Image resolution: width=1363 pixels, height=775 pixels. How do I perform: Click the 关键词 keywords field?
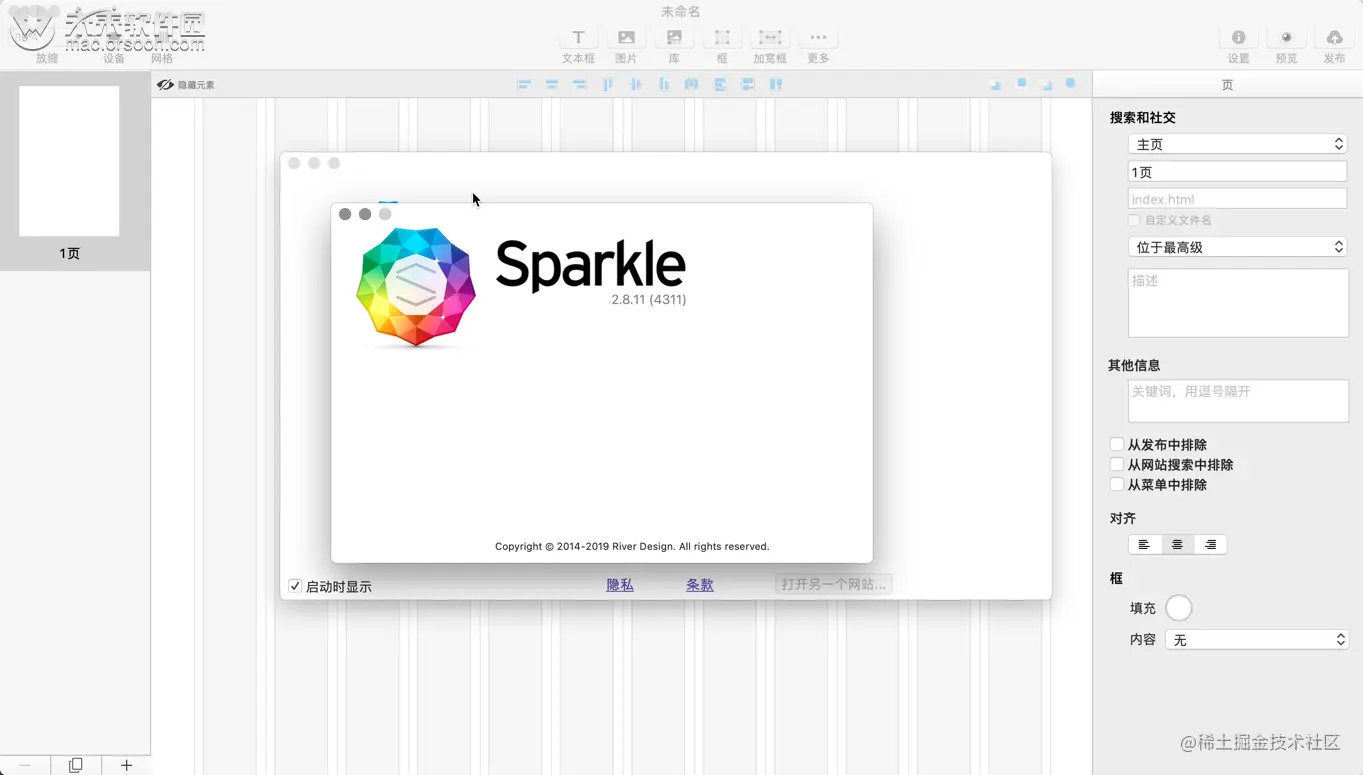click(x=1238, y=401)
